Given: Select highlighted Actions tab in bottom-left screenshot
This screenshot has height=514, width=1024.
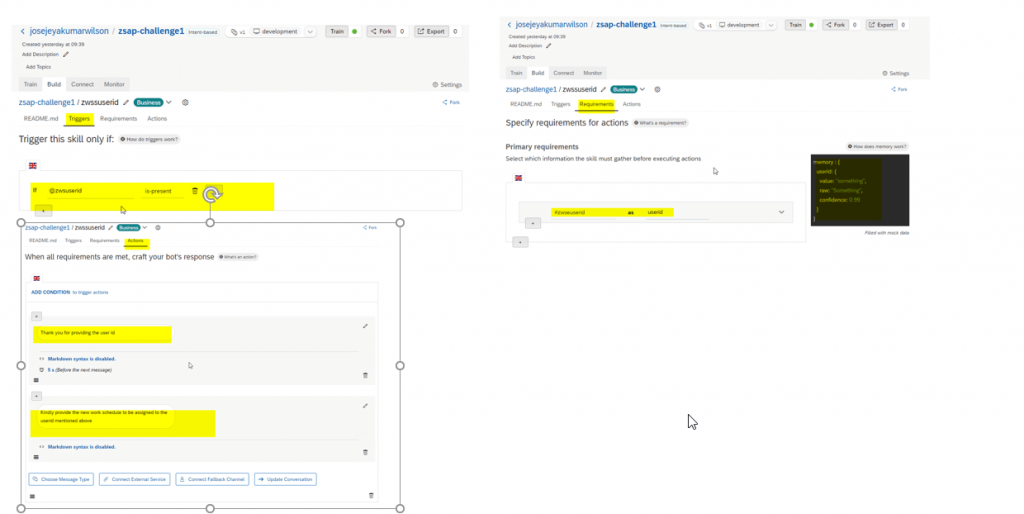Looking at the screenshot, I should (135, 241).
